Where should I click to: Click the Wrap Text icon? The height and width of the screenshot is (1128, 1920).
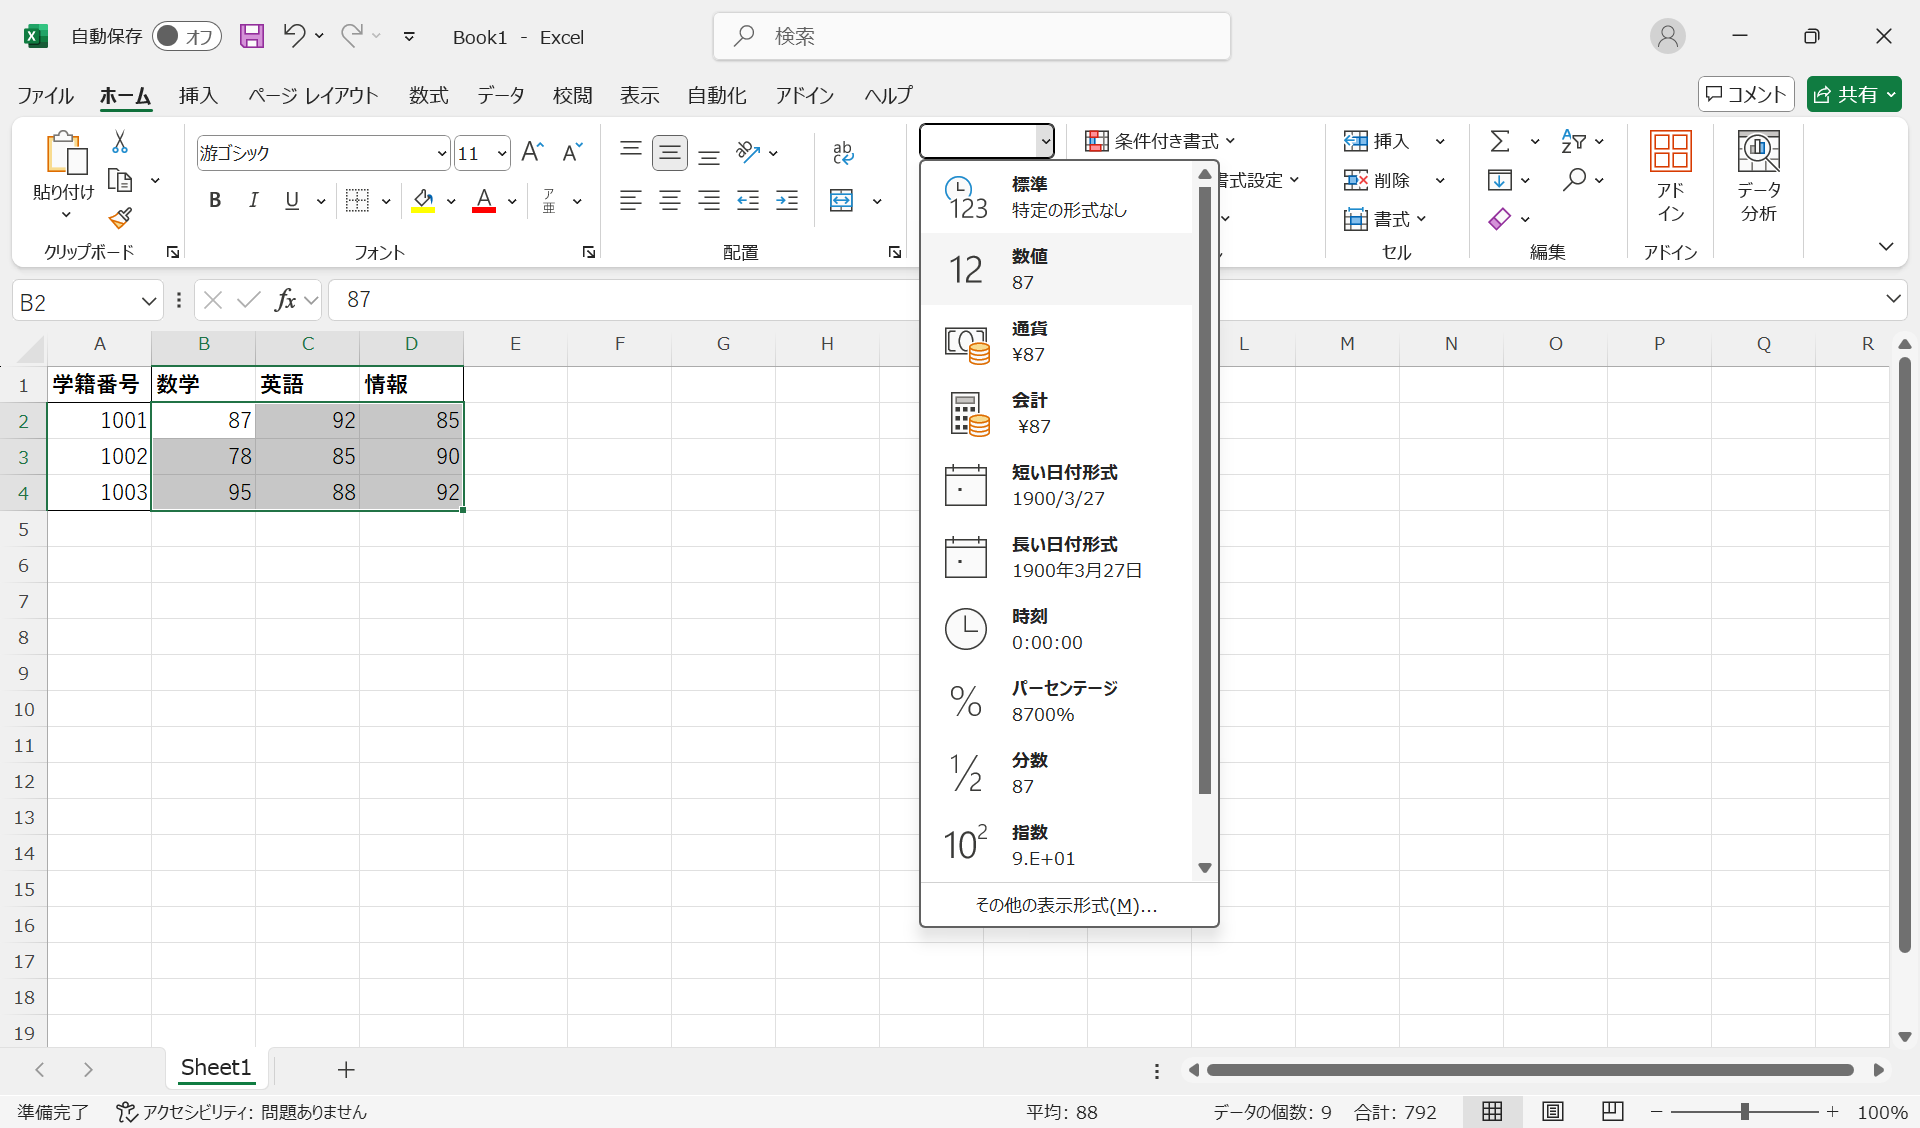click(843, 152)
